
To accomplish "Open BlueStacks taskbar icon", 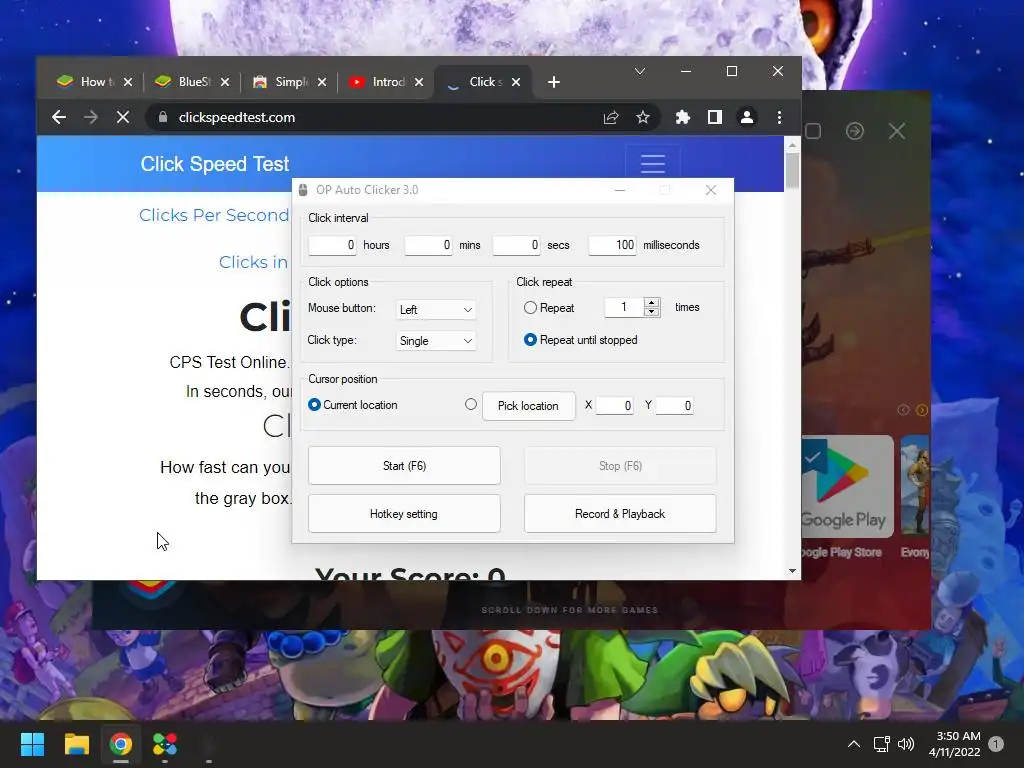I will pos(165,744).
